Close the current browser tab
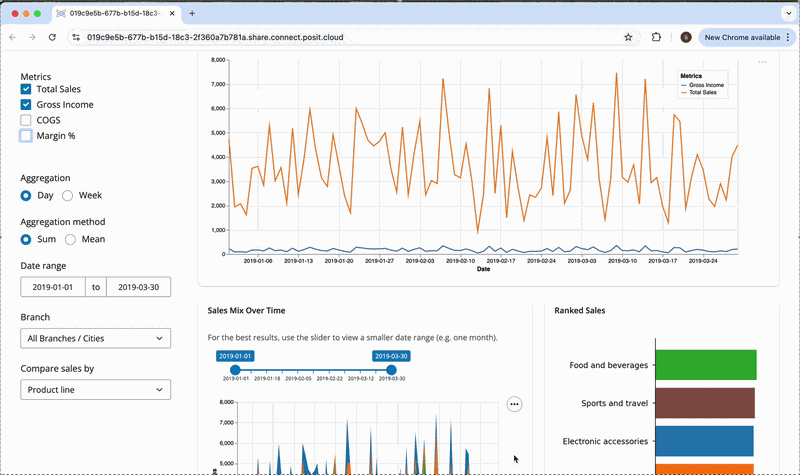Image resolution: width=800 pixels, height=475 pixels. (x=171, y=14)
